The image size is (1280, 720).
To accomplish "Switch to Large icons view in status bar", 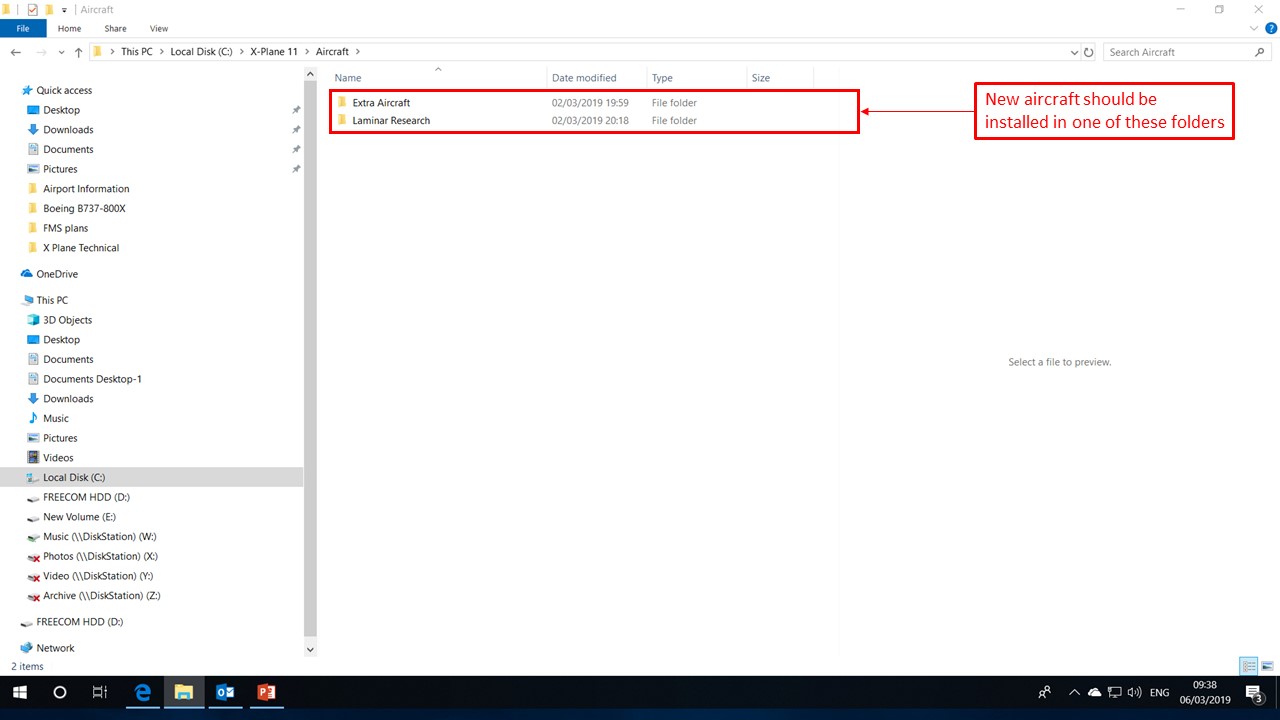I will coord(1267,666).
